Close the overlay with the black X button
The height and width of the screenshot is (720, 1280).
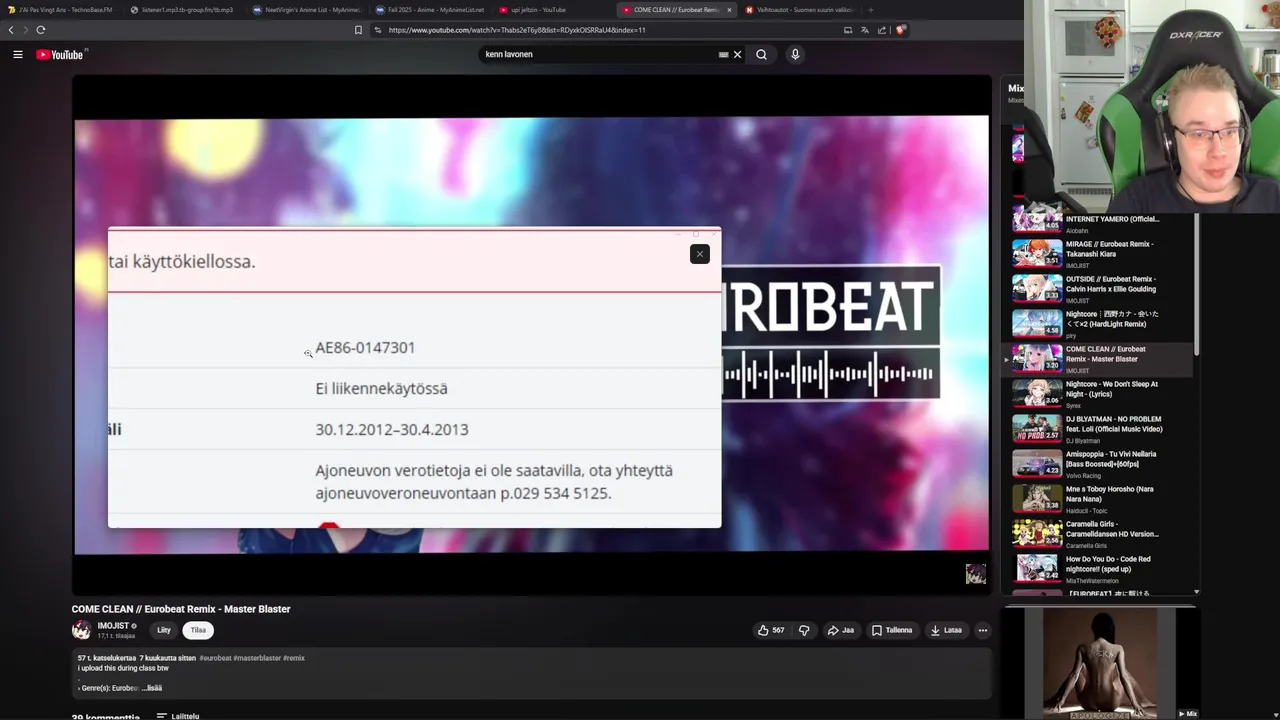tap(700, 254)
